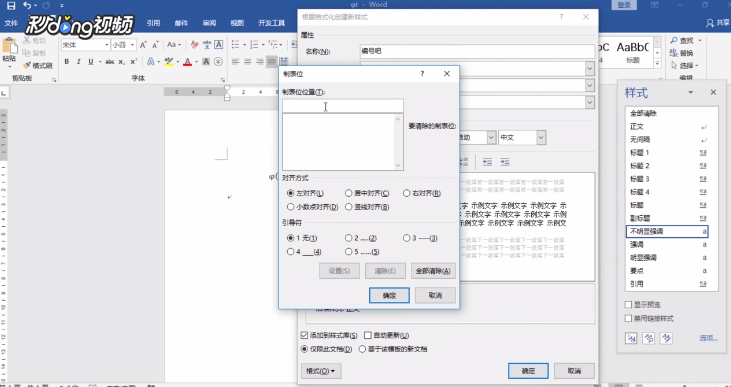Screen dimensions: 731x387
Task: Click the multilevel list icon
Action: click(x=273, y=45)
